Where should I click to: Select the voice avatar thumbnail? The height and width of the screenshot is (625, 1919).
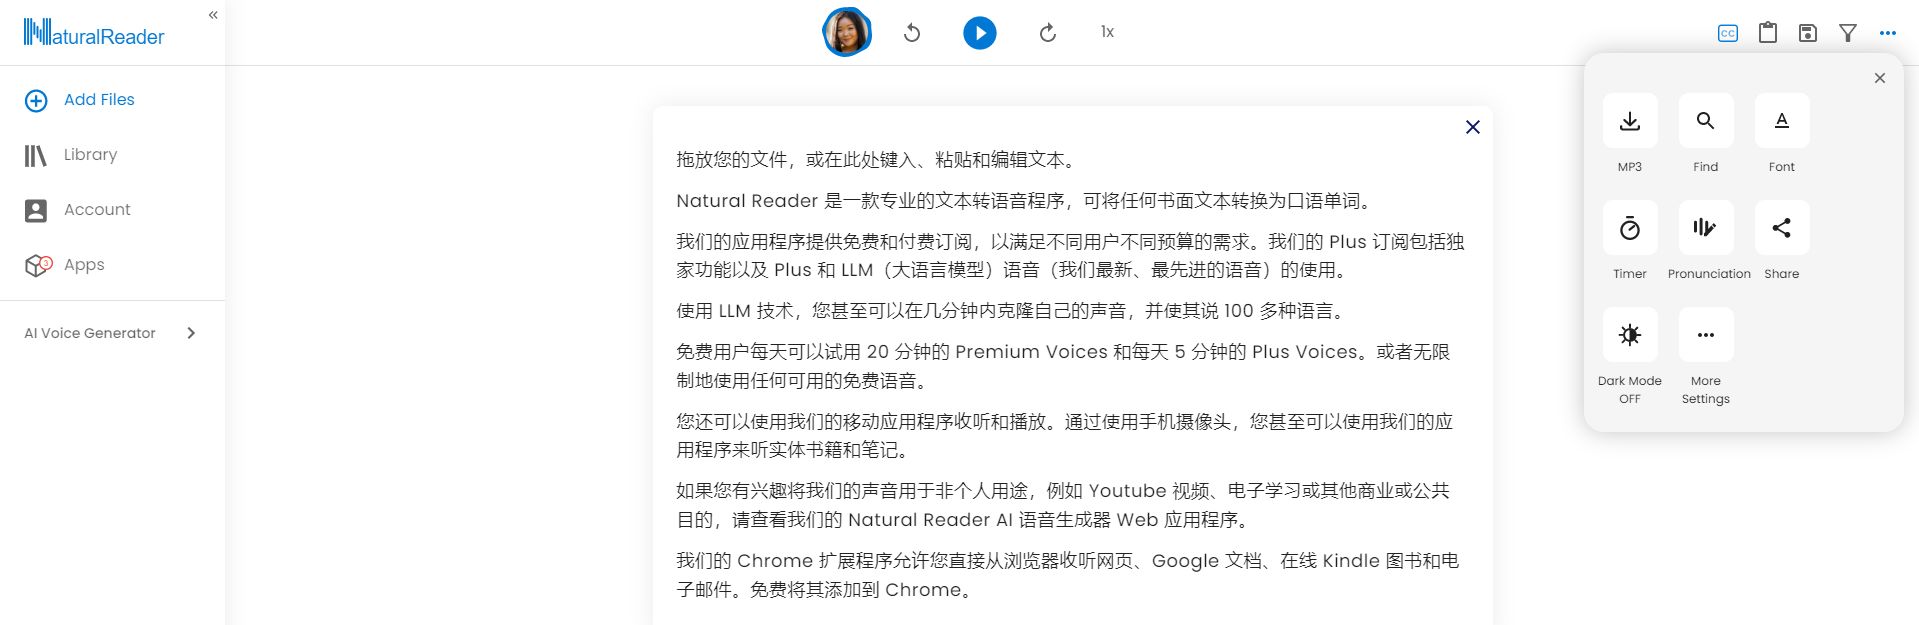pyautogui.click(x=847, y=33)
